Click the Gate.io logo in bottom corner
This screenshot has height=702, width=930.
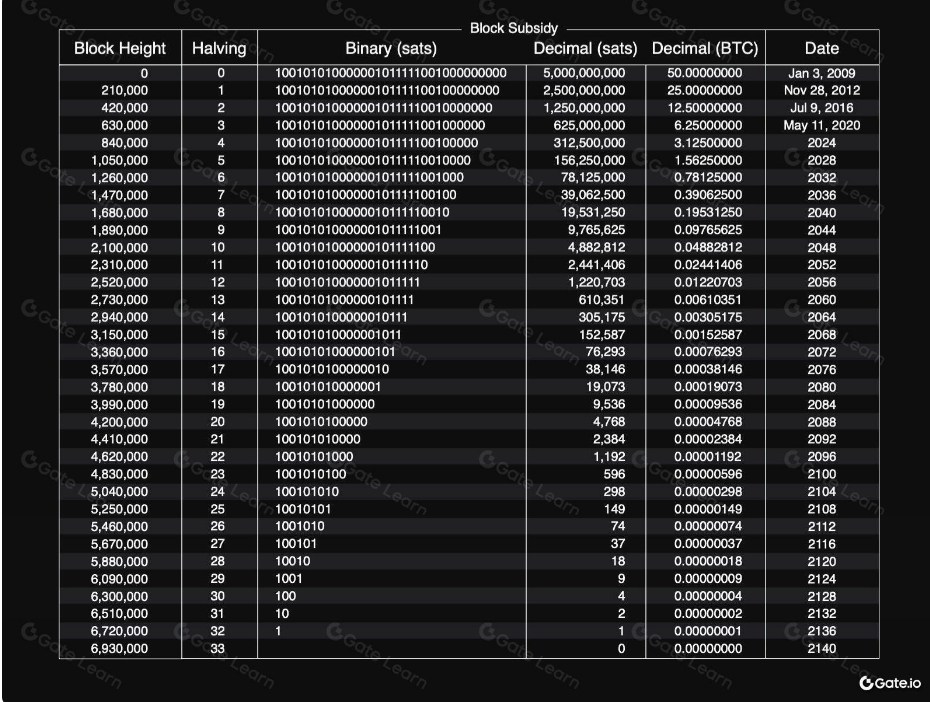coord(890,683)
